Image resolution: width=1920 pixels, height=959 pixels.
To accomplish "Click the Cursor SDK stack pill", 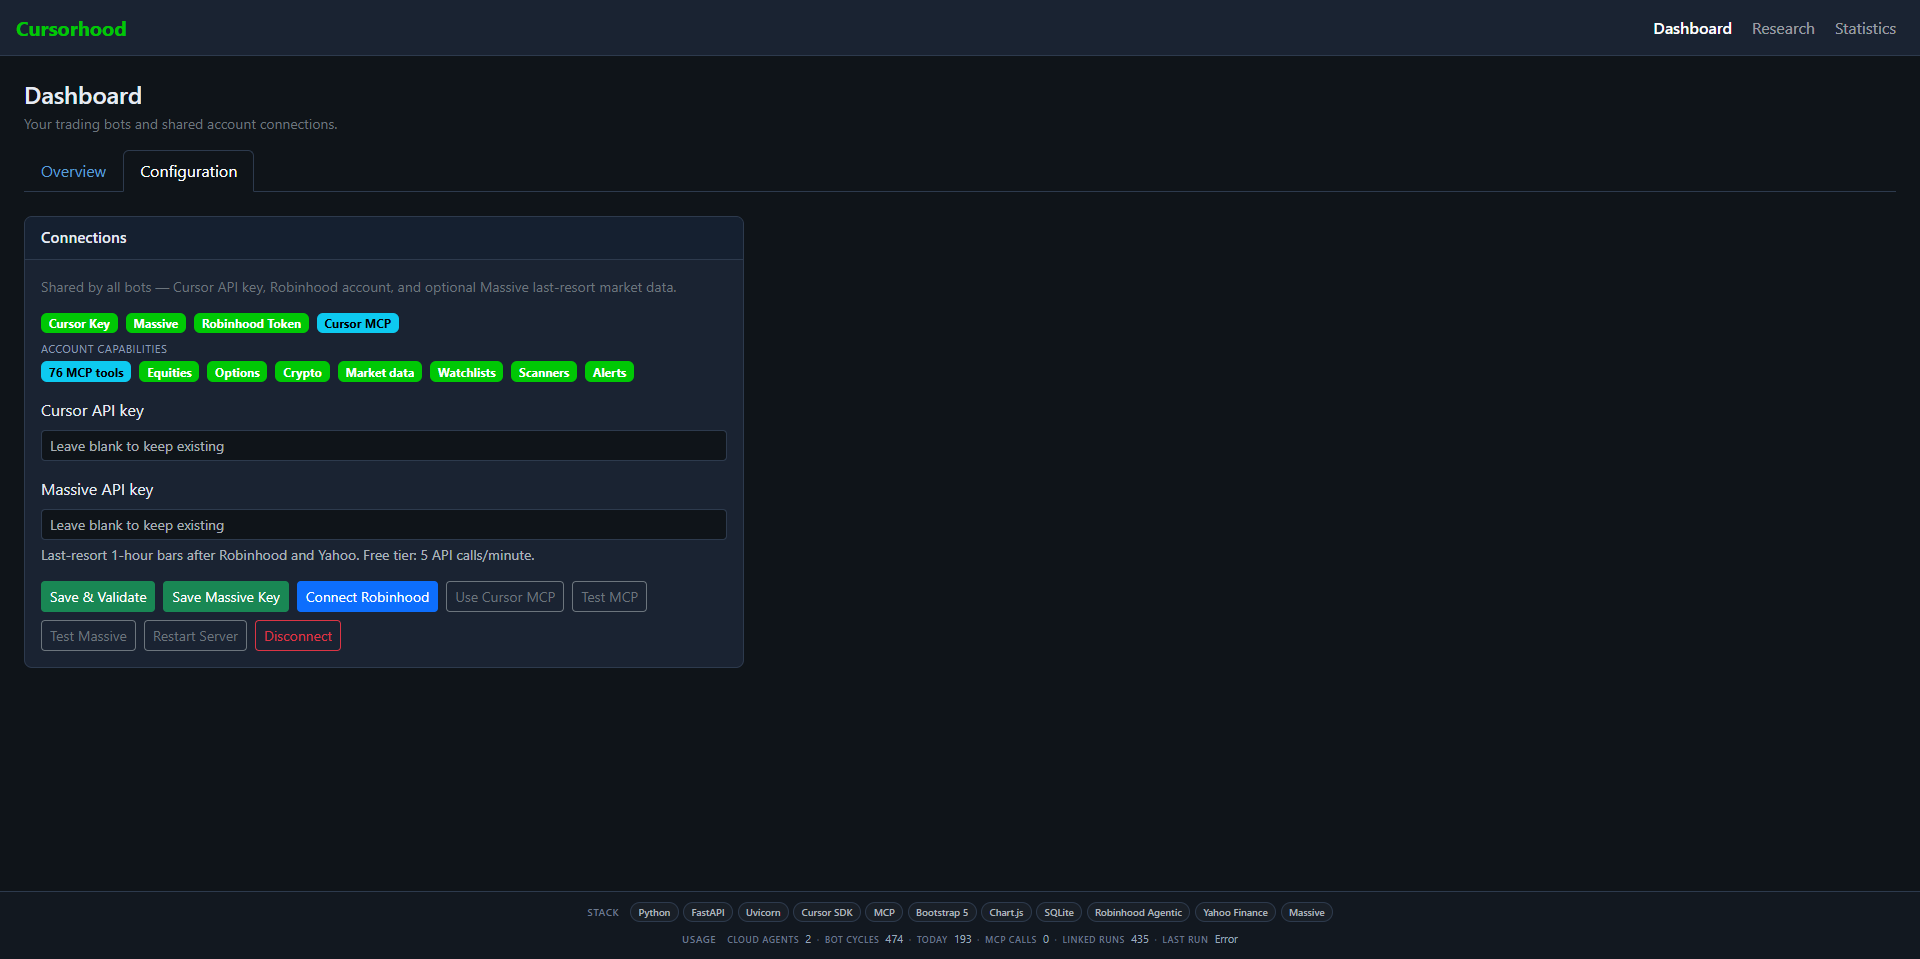I will click(827, 912).
